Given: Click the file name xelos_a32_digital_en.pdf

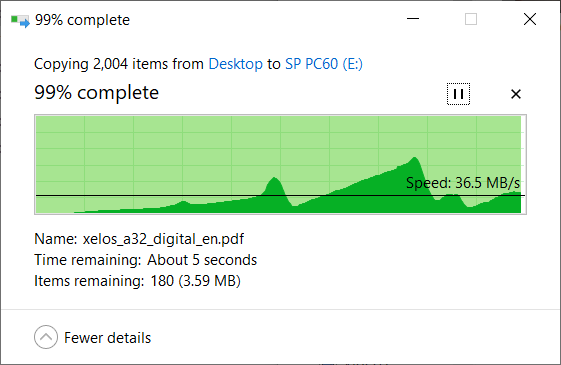Looking at the screenshot, I should pyautogui.click(x=163, y=239).
